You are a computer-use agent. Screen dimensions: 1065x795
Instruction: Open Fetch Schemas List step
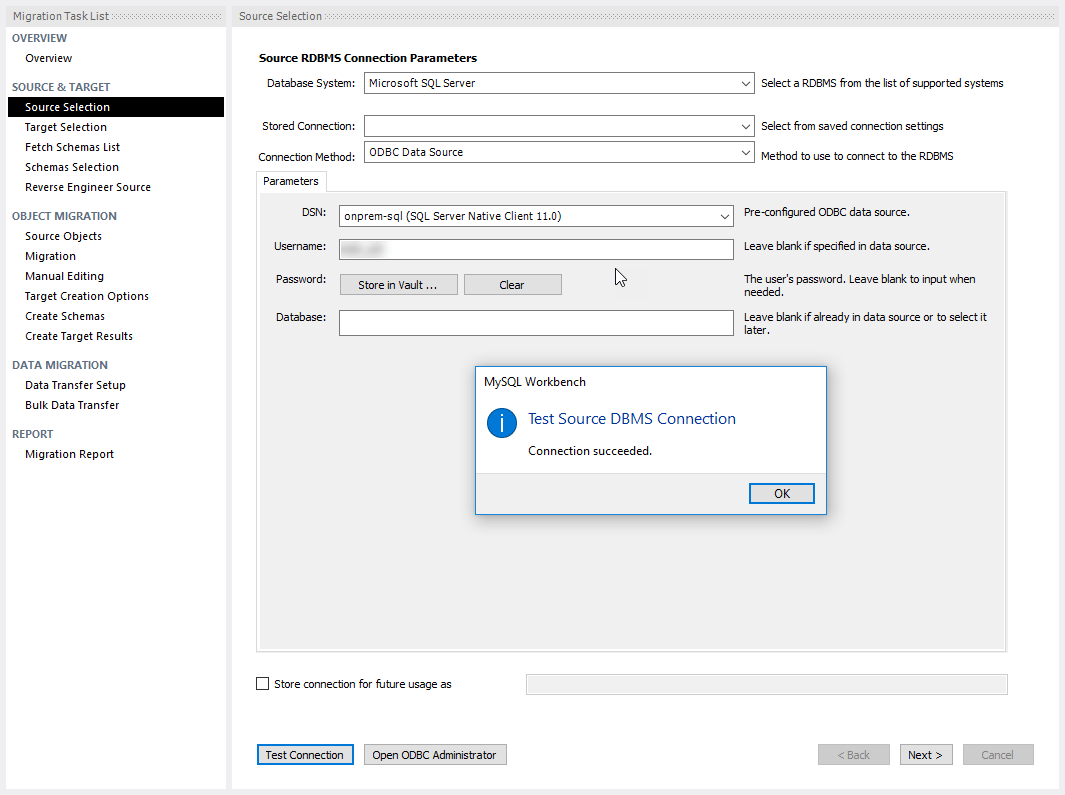pyautogui.click(x=72, y=147)
